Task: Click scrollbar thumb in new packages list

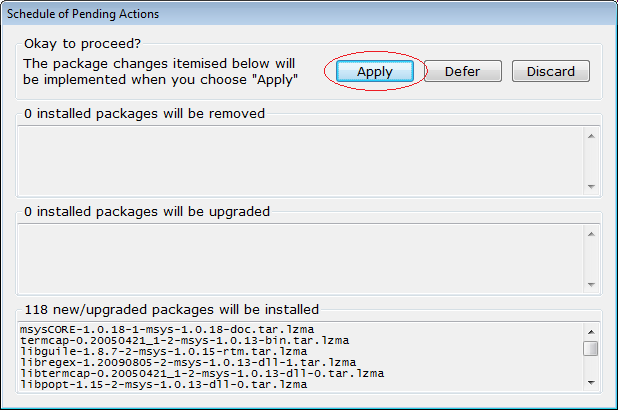Action: (x=591, y=348)
